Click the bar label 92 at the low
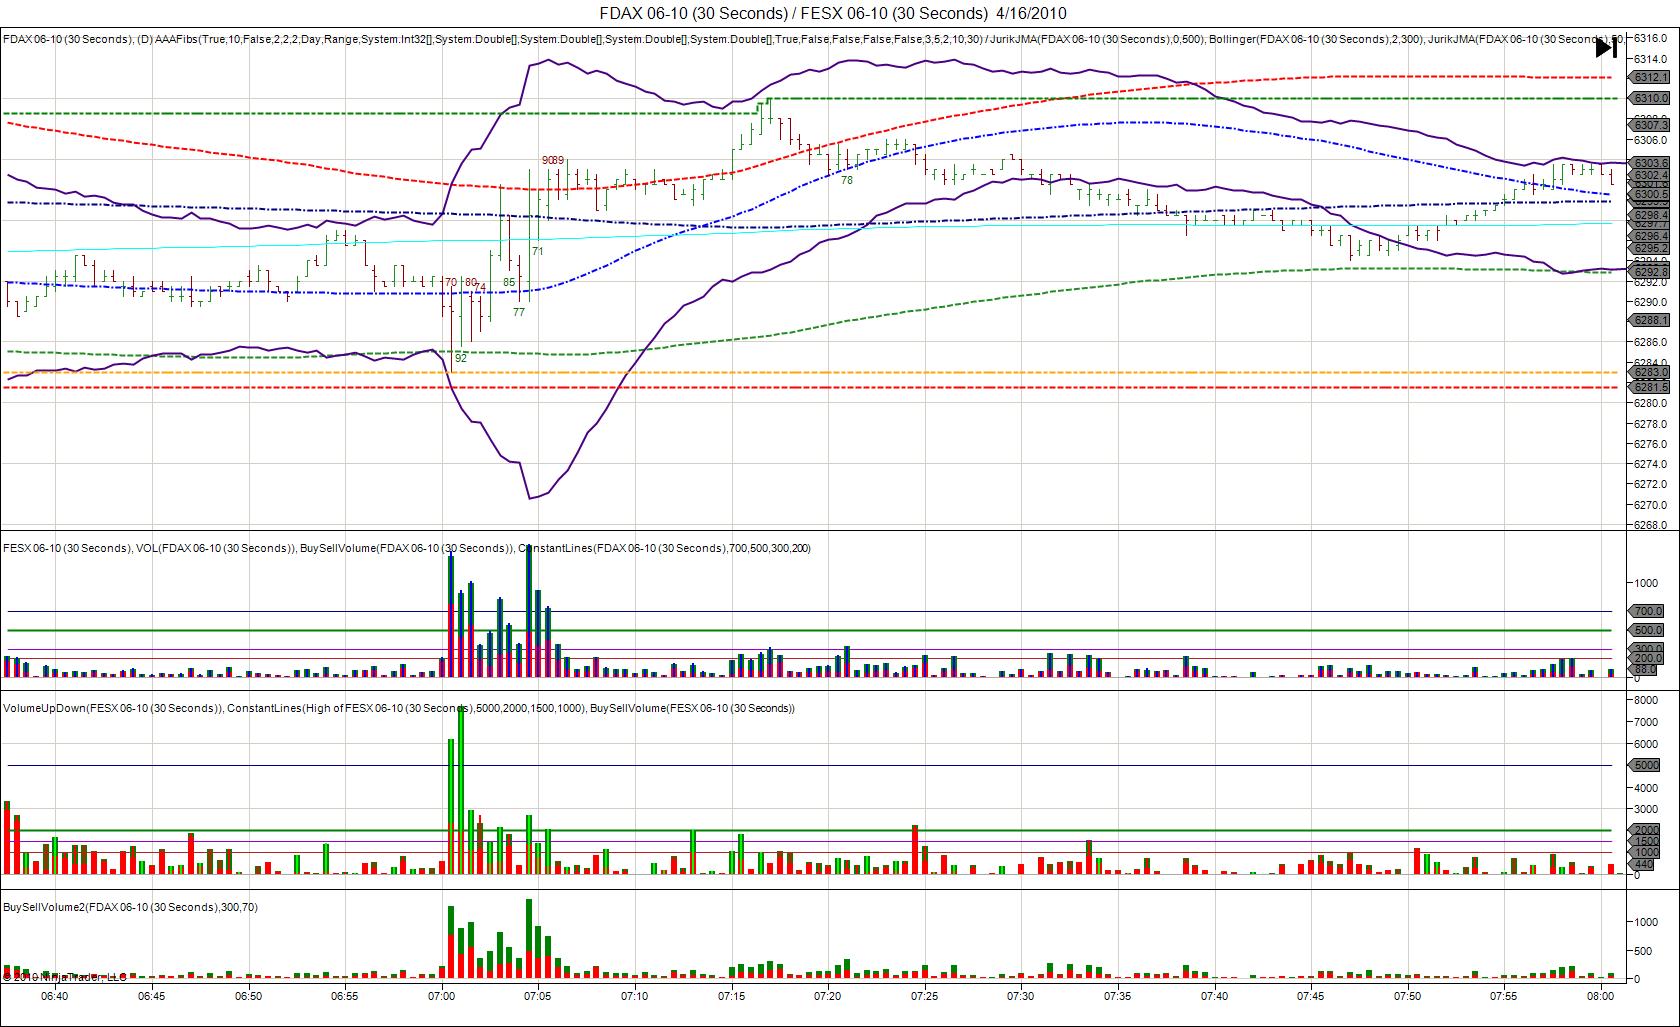Screen dimensions: 1680x1027 point(461,358)
